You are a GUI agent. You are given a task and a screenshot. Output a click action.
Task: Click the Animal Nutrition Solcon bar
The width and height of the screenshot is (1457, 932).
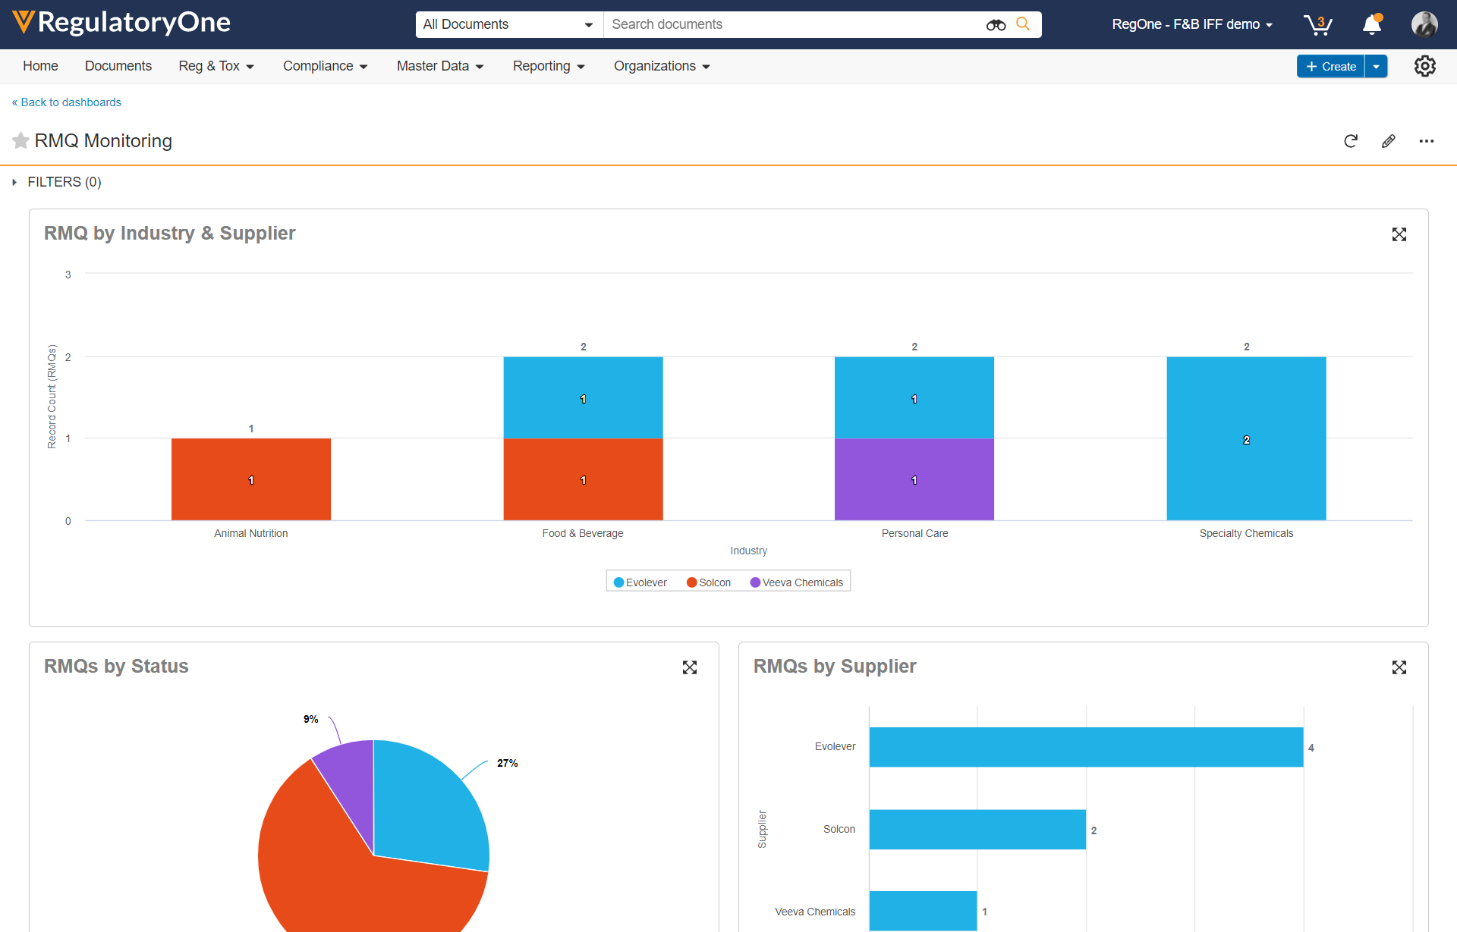251,479
